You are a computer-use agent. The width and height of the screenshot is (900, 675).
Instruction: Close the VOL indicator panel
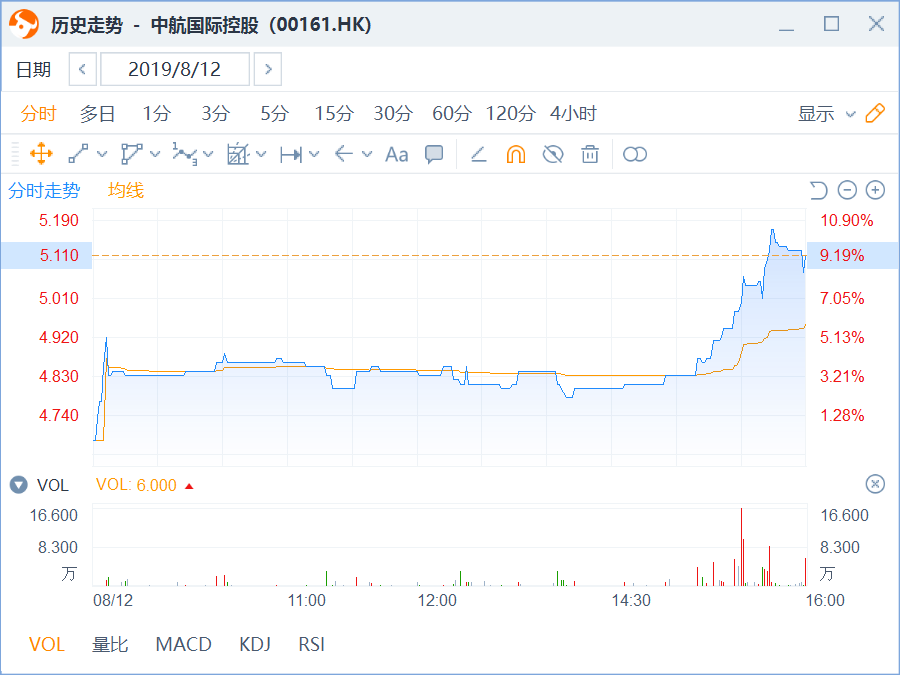tap(875, 484)
